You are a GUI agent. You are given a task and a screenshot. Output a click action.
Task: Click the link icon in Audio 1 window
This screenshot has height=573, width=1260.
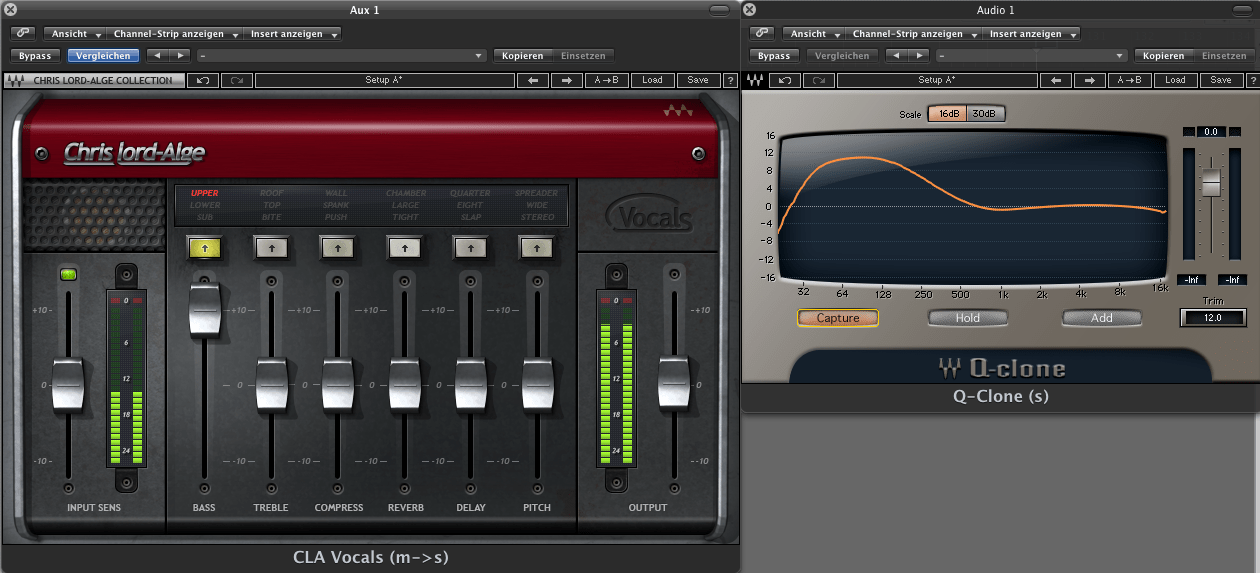click(762, 34)
